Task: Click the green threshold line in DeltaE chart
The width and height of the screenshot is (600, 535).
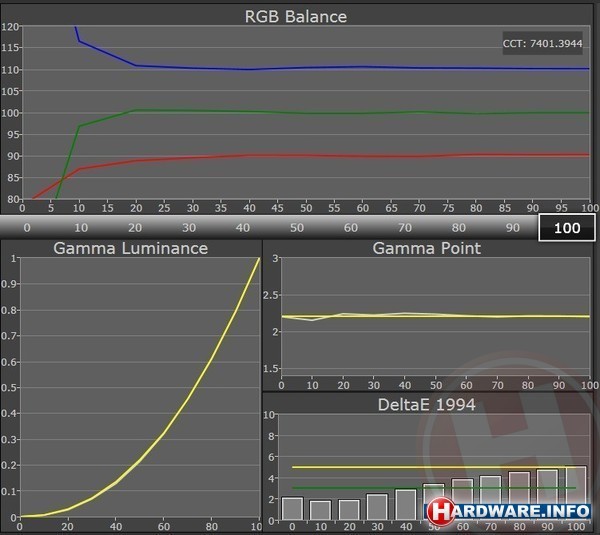Action: coord(434,488)
